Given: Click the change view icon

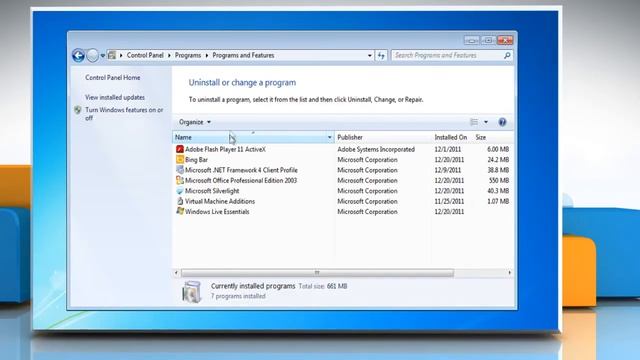Looking at the screenshot, I should pyautogui.click(x=474, y=122).
